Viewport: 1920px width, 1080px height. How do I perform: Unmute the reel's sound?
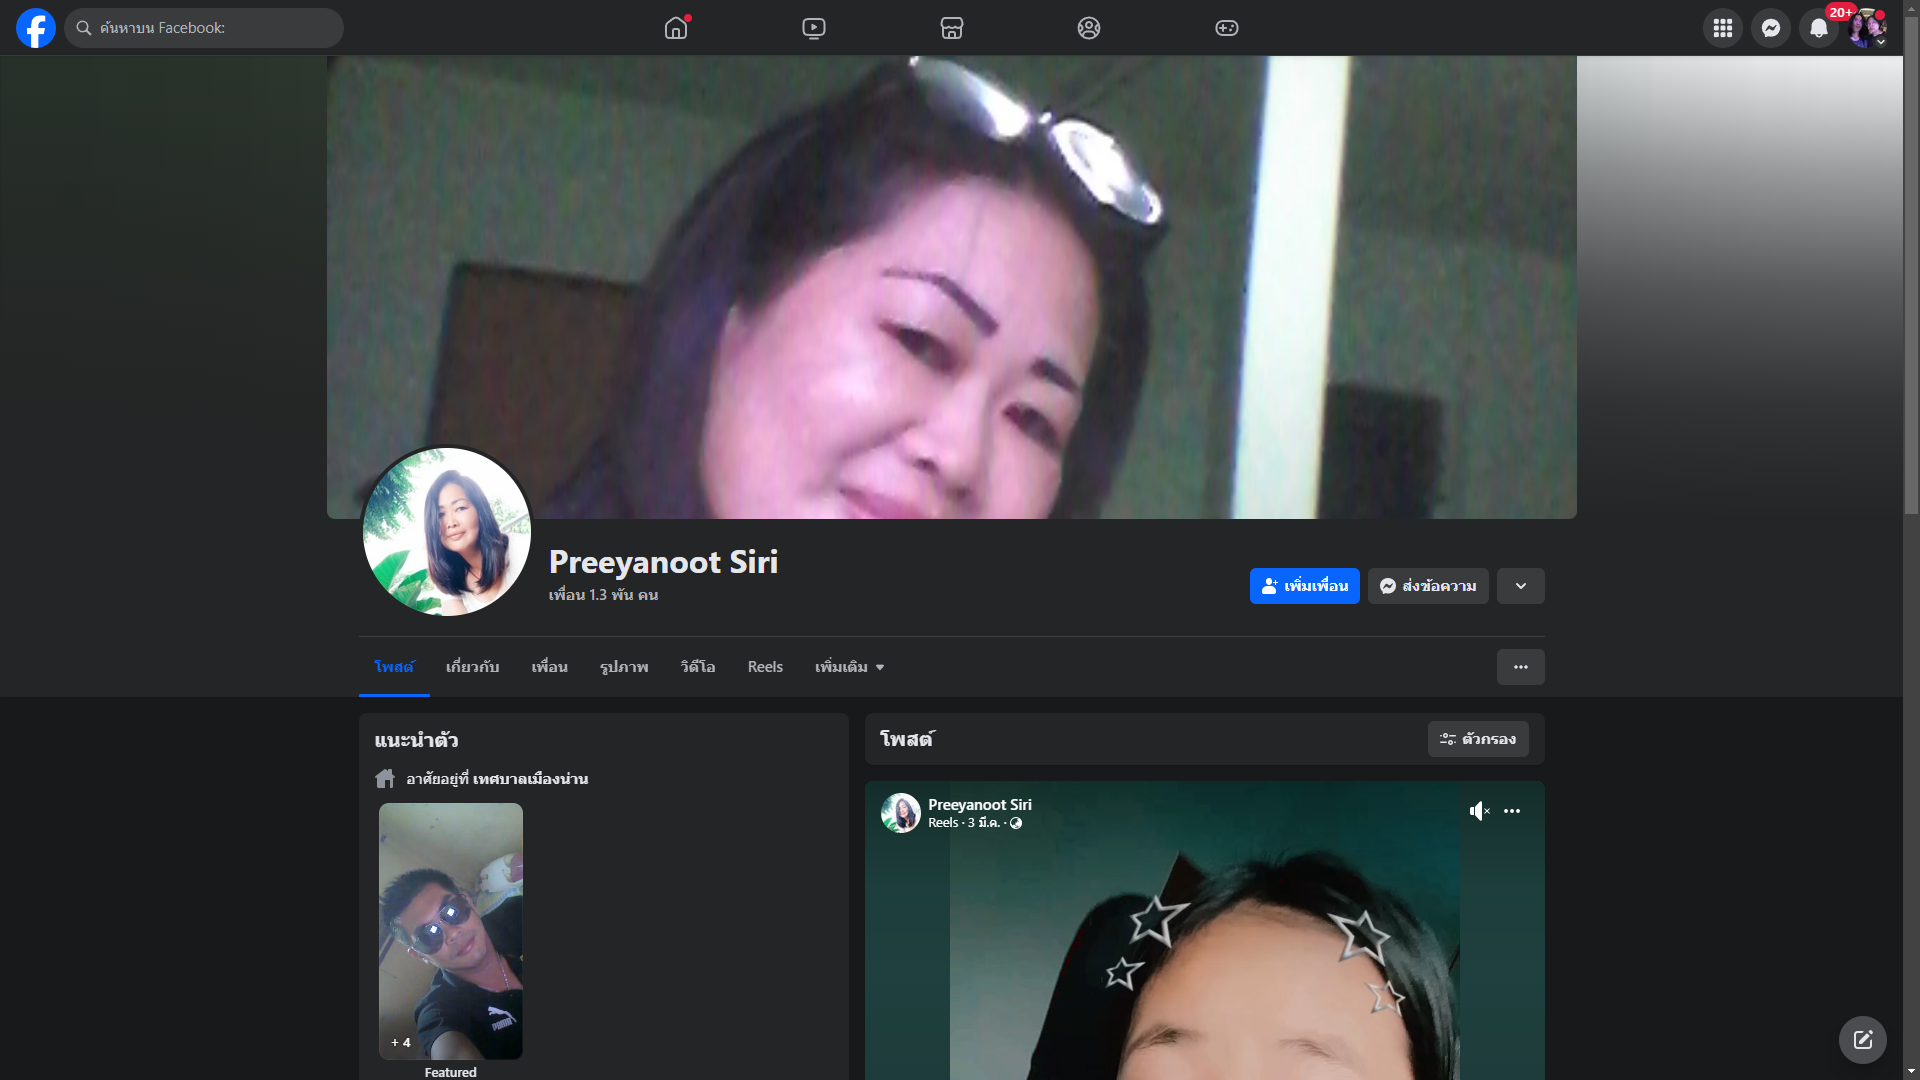pos(1479,811)
